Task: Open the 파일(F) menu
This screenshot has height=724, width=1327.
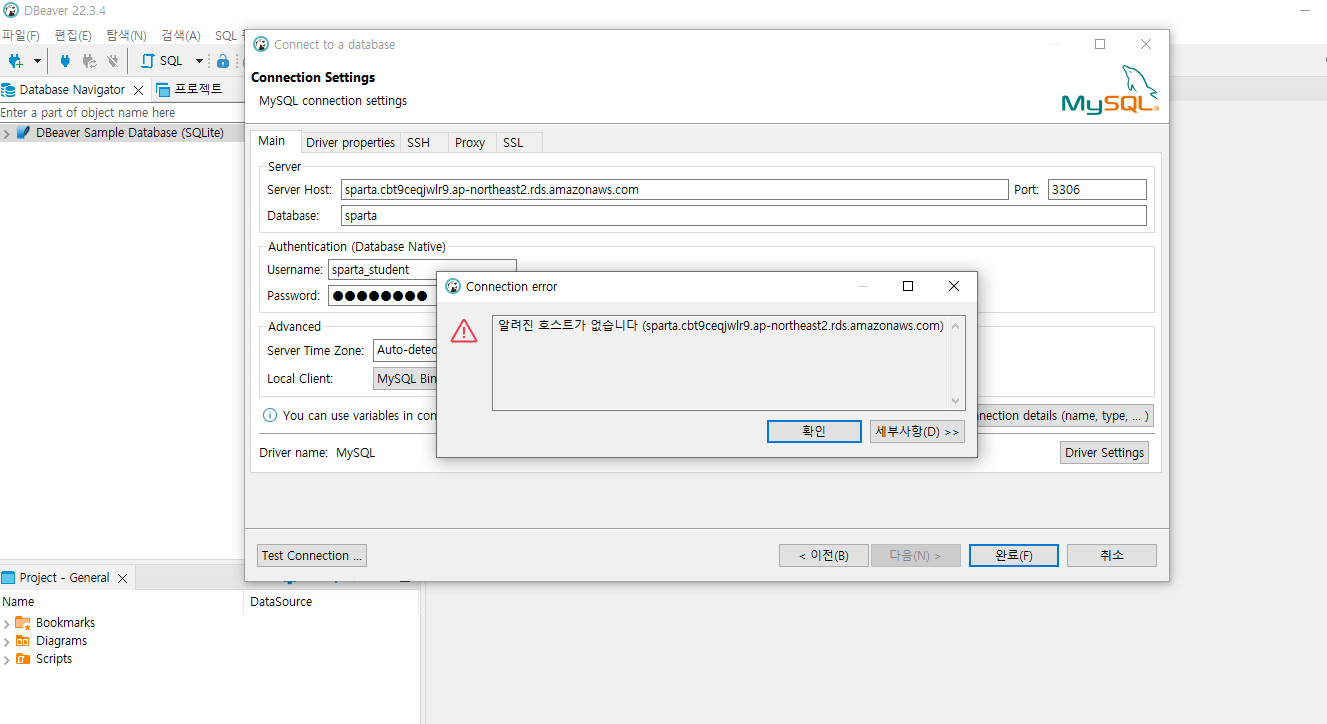Action: (21, 35)
